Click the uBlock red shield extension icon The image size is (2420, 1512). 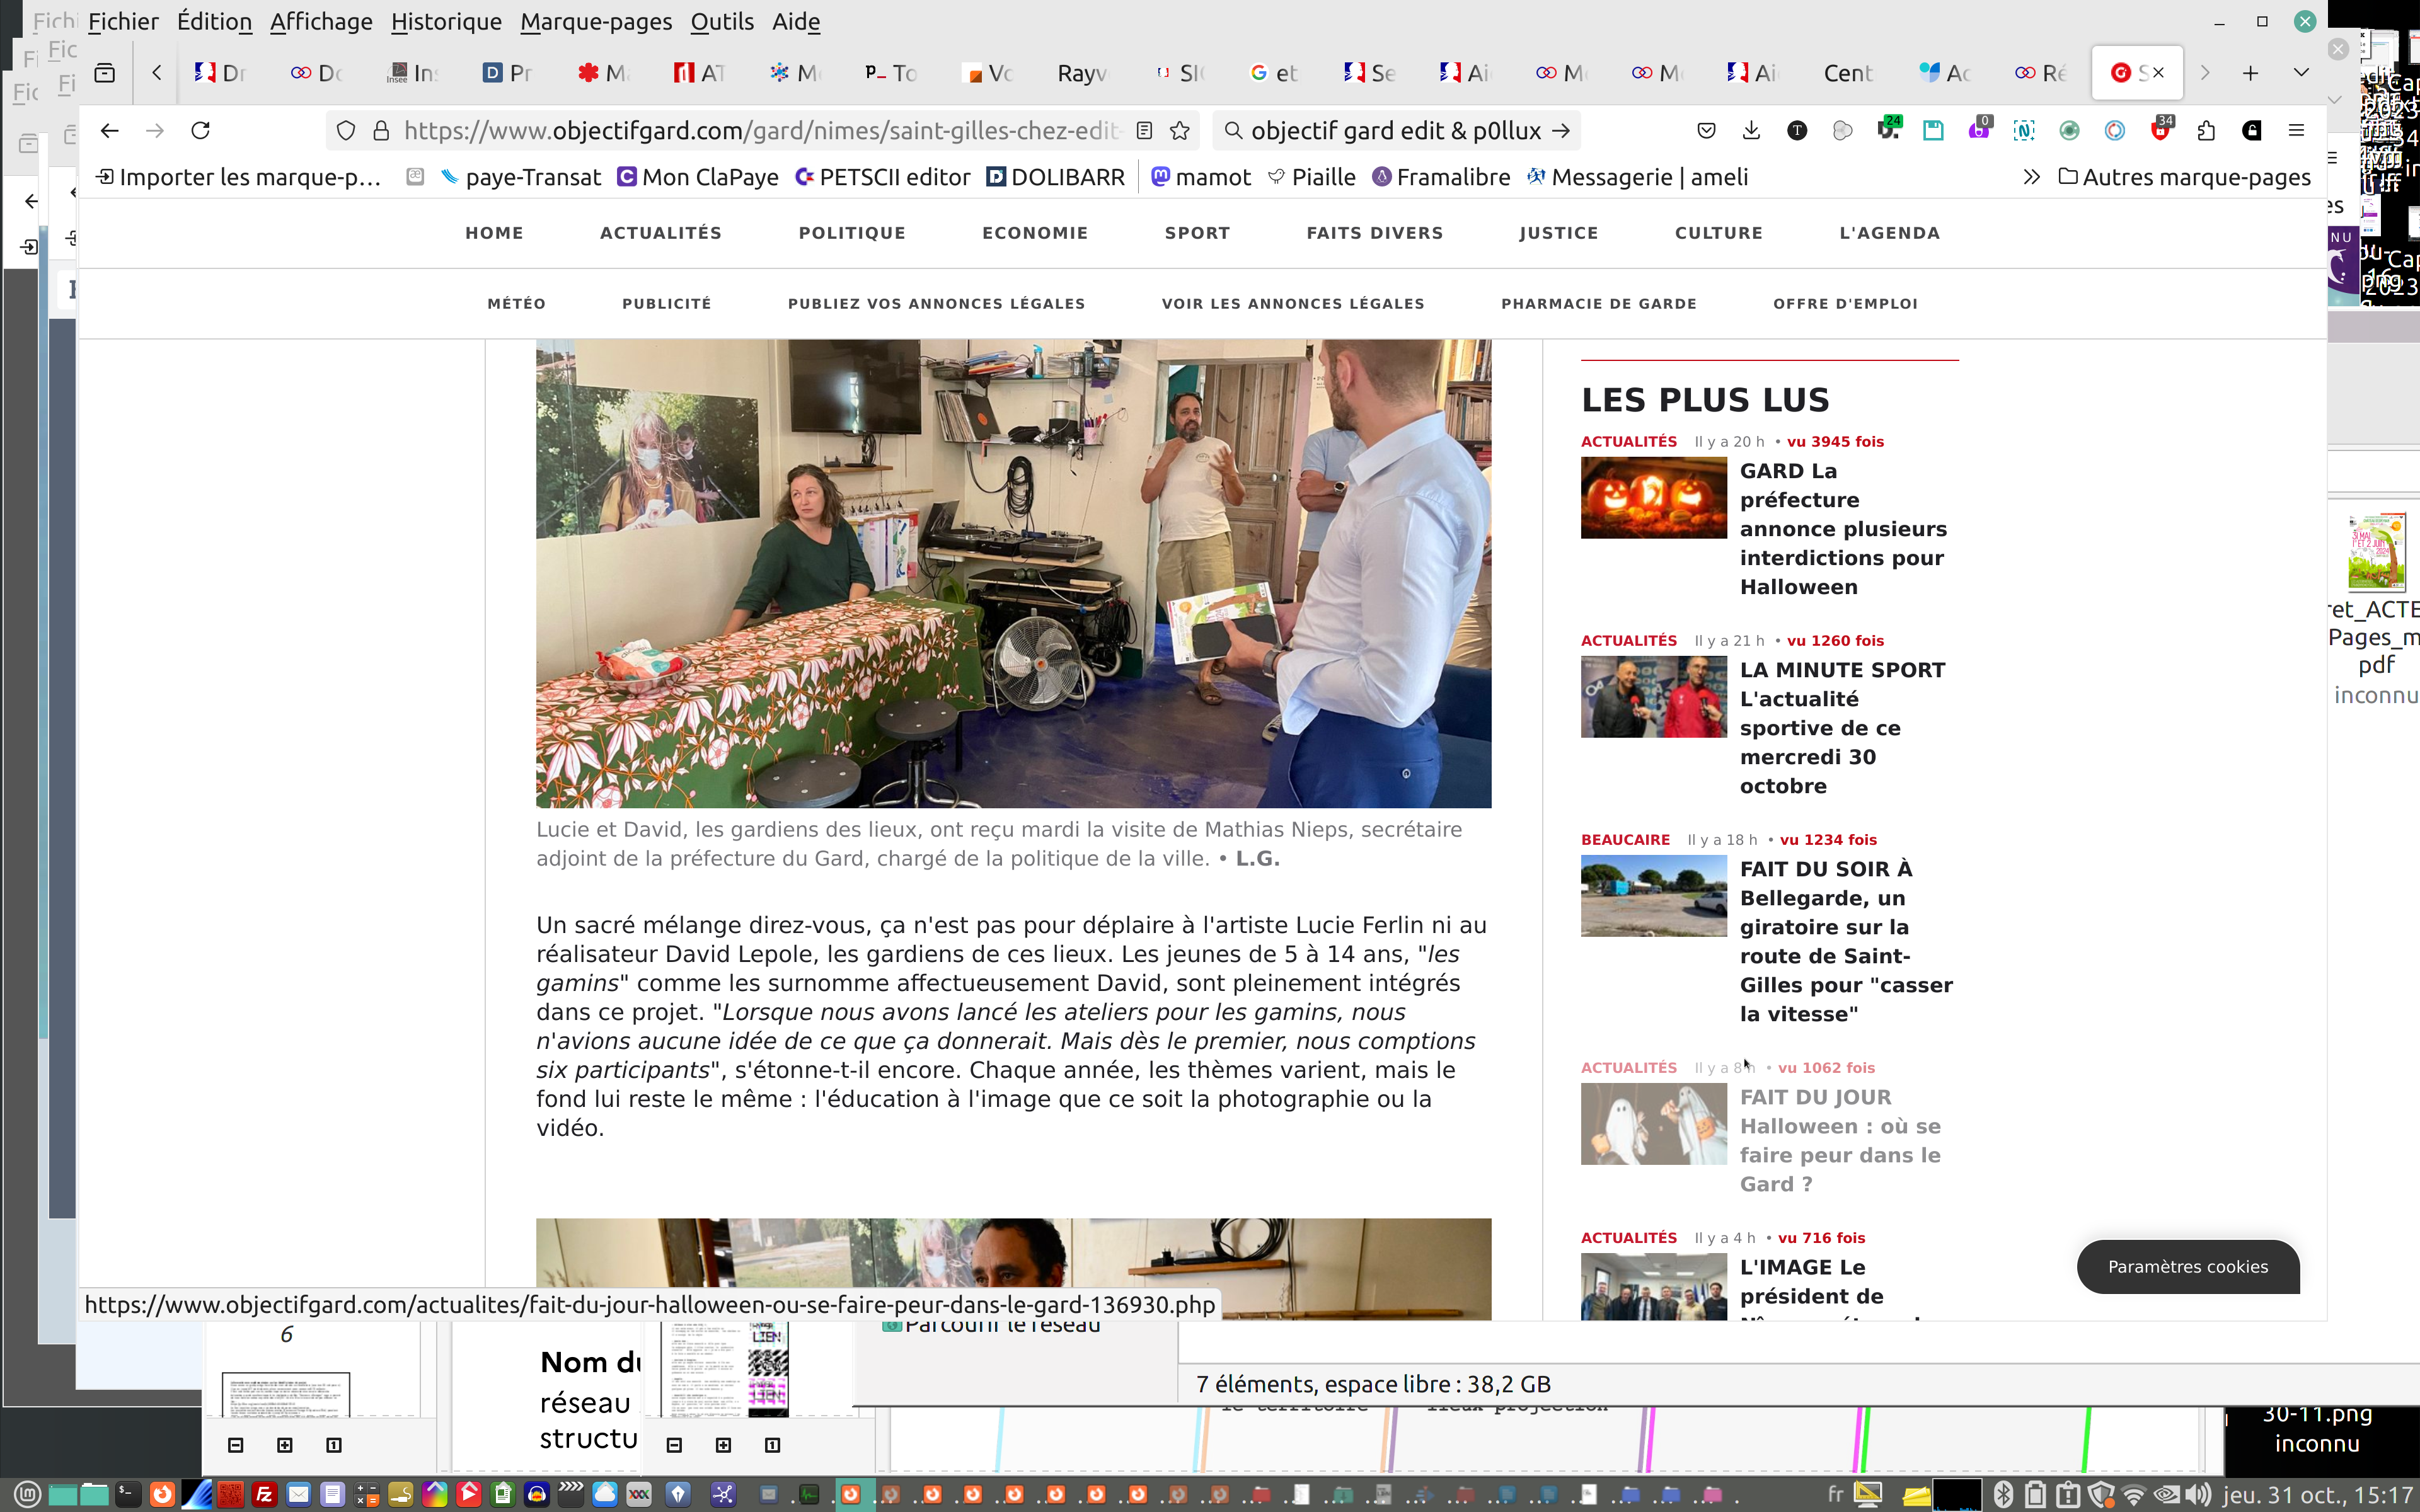point(2160,131)
